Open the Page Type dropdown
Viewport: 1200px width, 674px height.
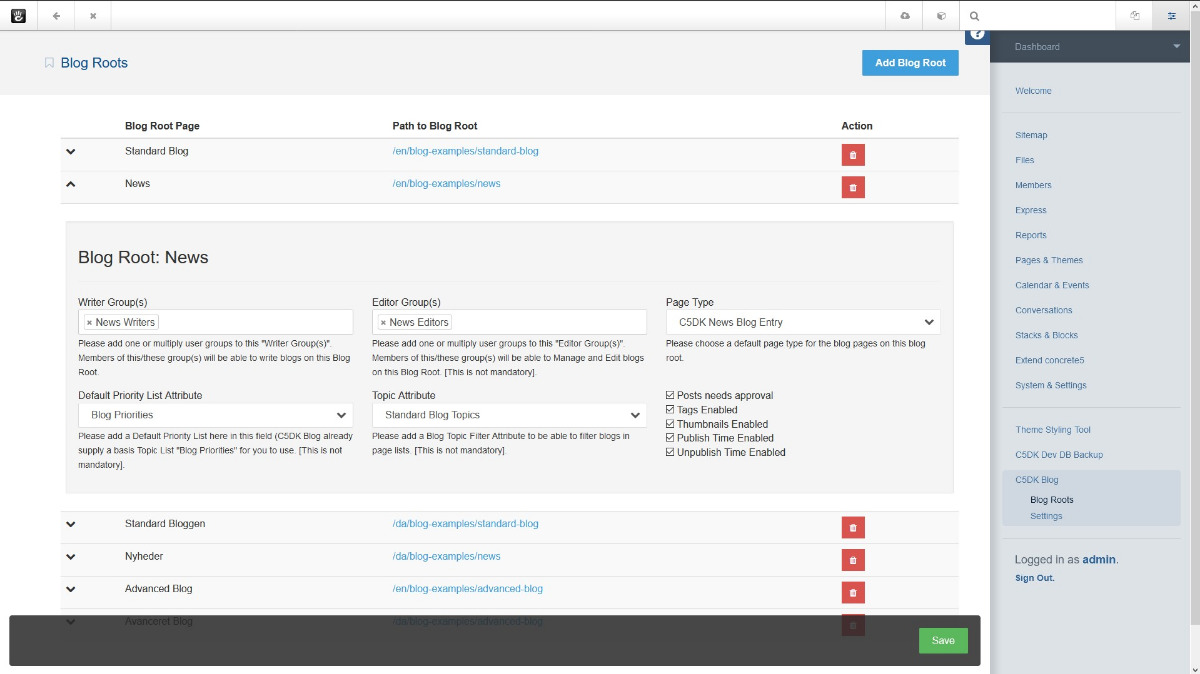click(x=803, y=323)
